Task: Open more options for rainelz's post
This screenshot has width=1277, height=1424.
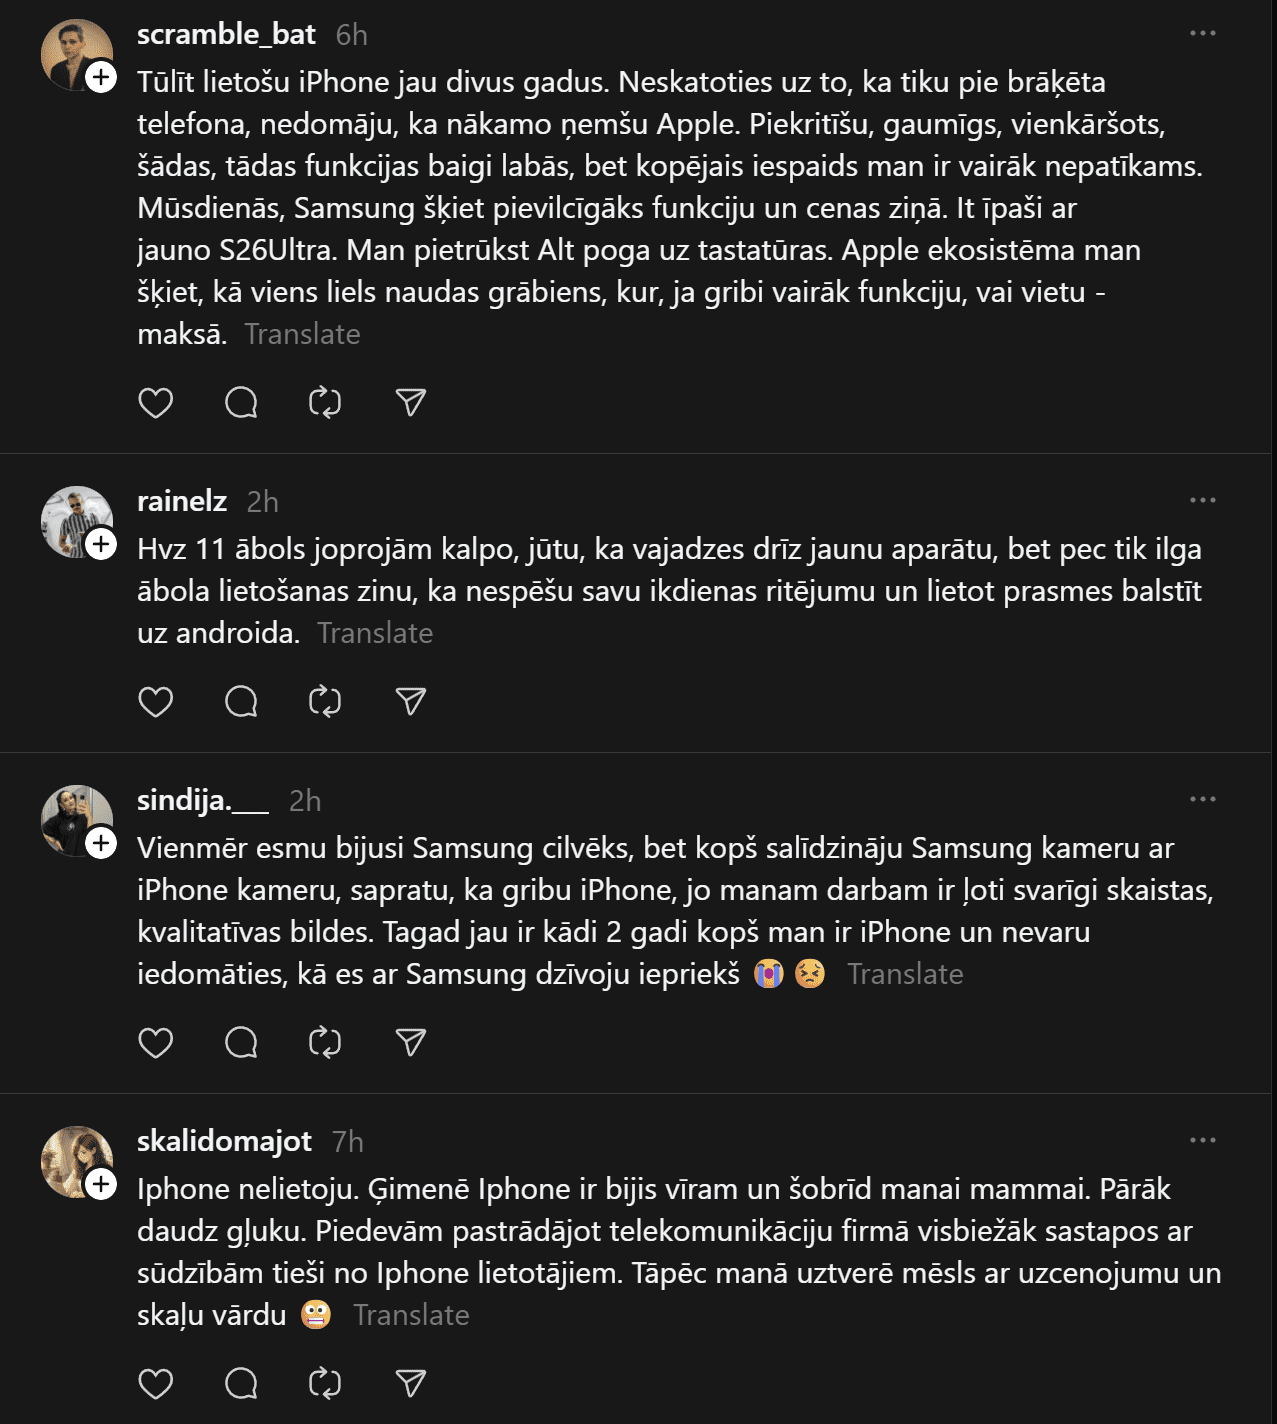Action: 1202,500
